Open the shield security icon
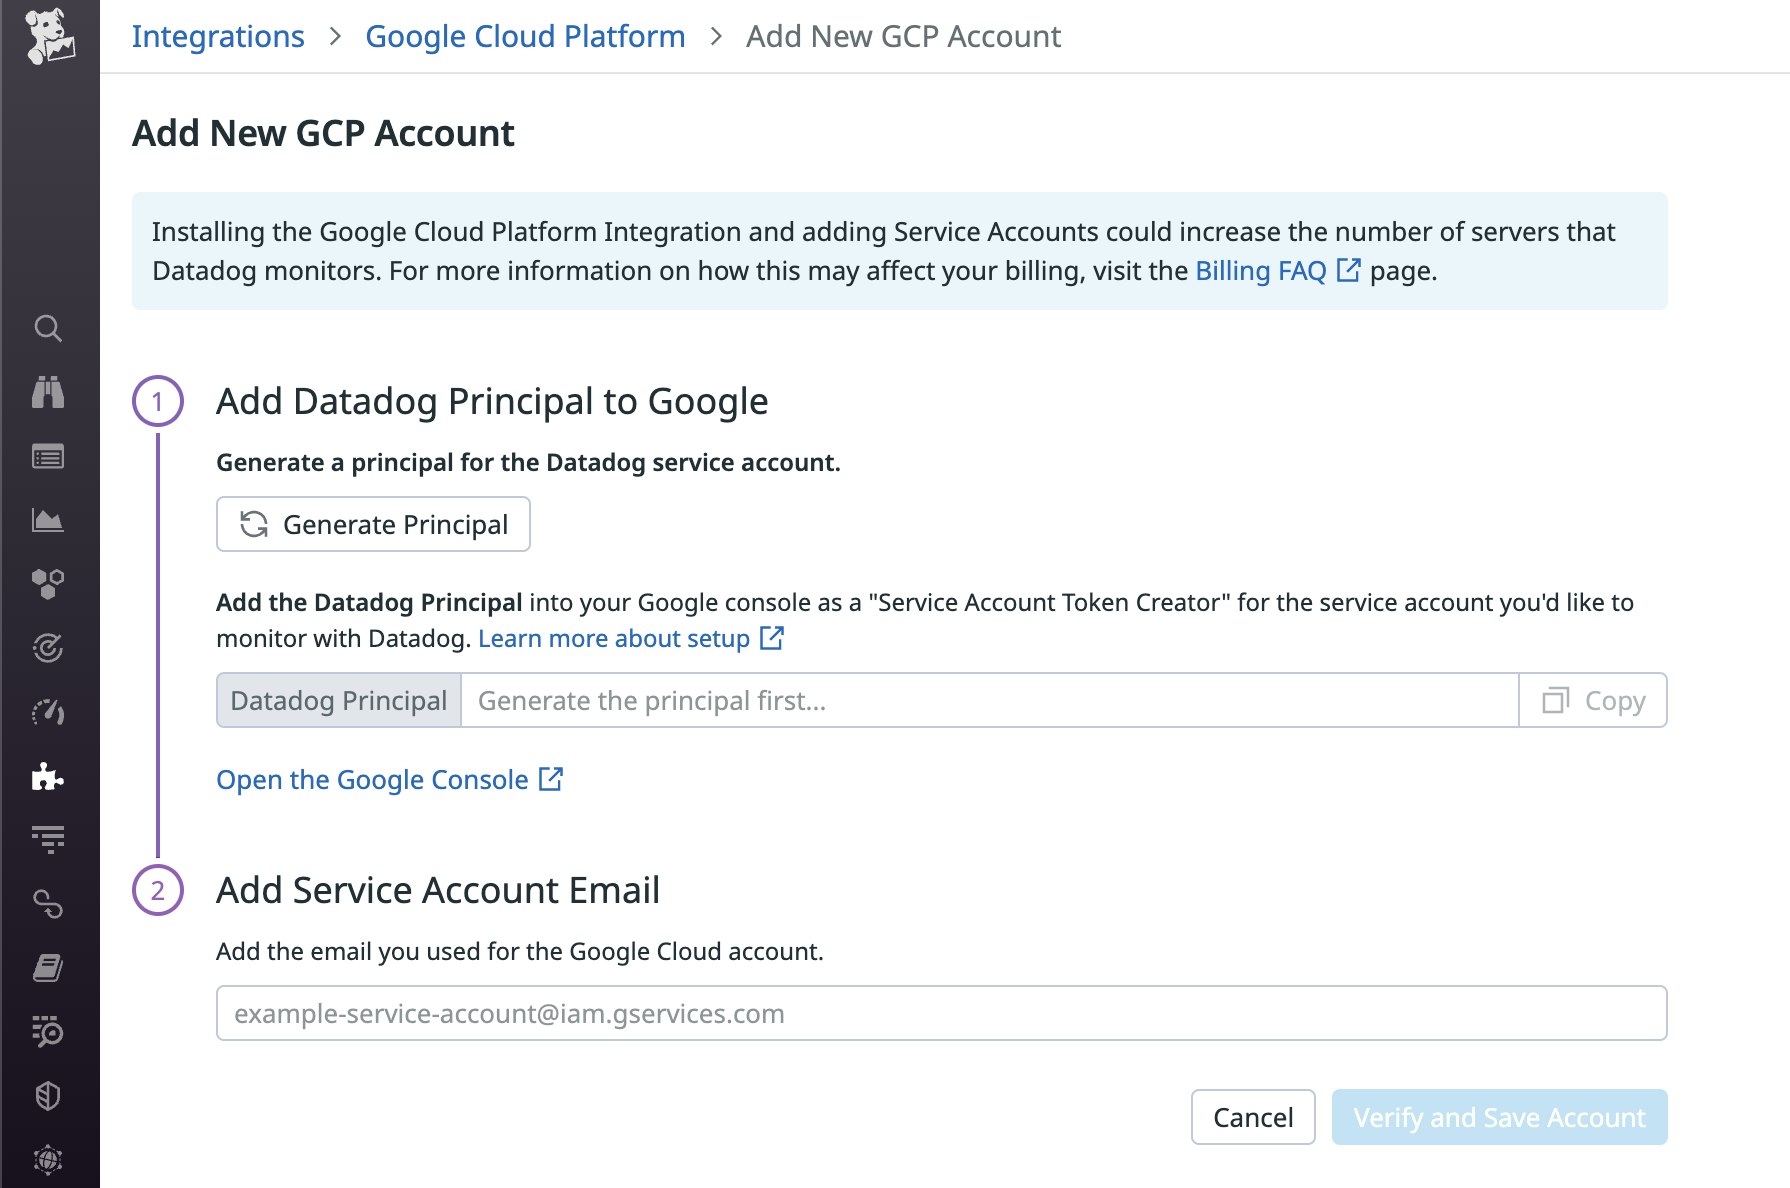The width and height of the screenshot is (1790, 1188). [48, 1096]
